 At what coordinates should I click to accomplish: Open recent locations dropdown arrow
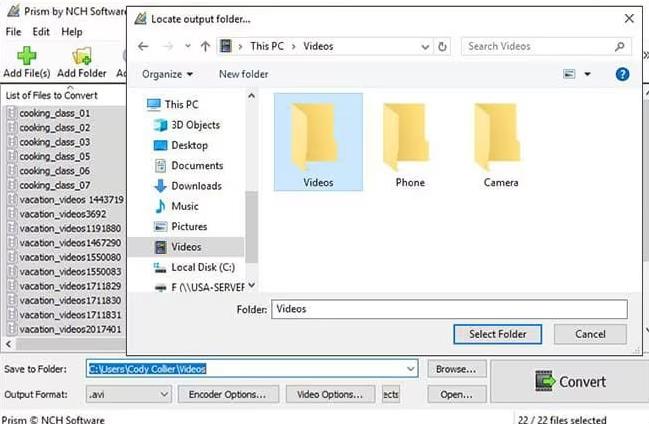[188, 46]
